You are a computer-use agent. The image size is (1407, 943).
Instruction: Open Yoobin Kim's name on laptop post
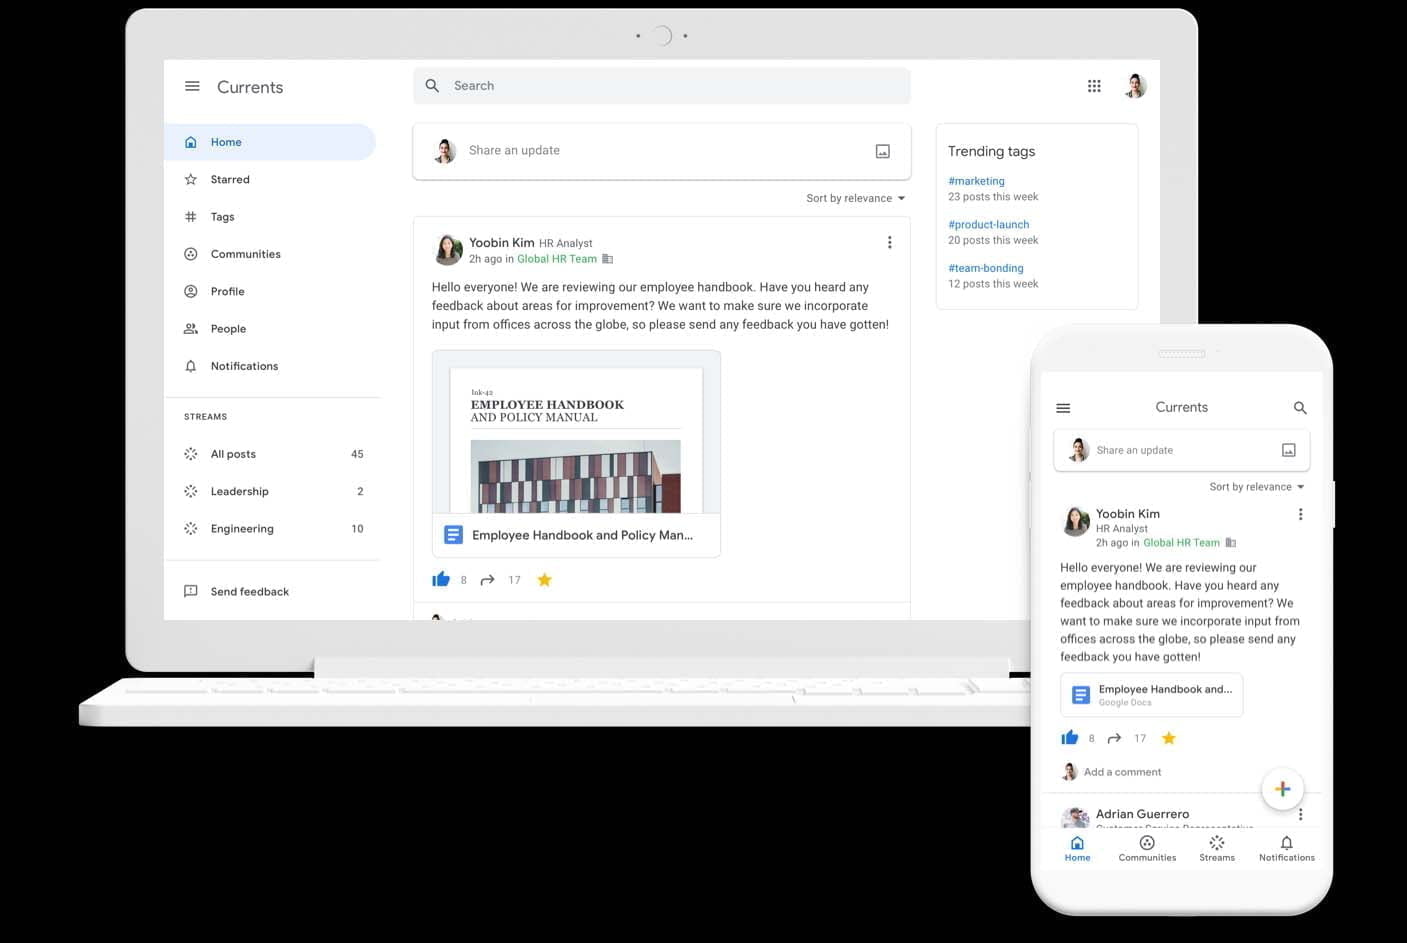pos(501,243)
